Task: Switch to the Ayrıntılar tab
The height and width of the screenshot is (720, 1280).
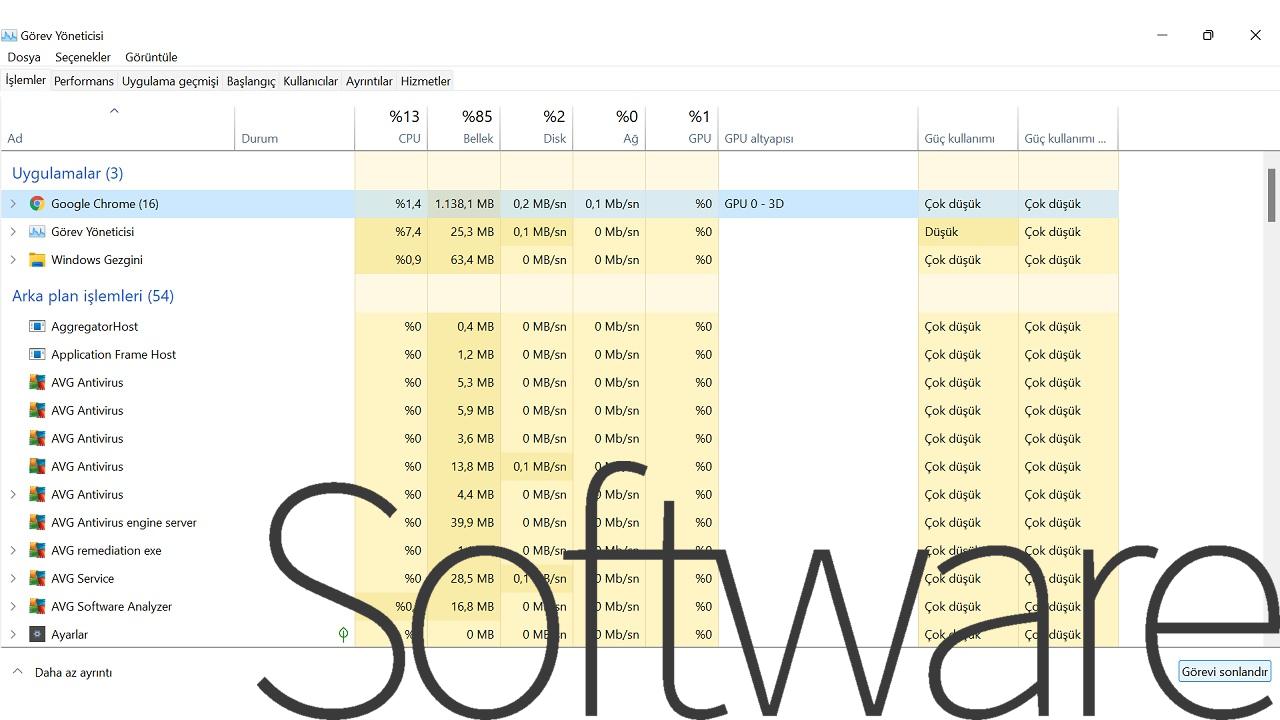Action: coord(369,81)
